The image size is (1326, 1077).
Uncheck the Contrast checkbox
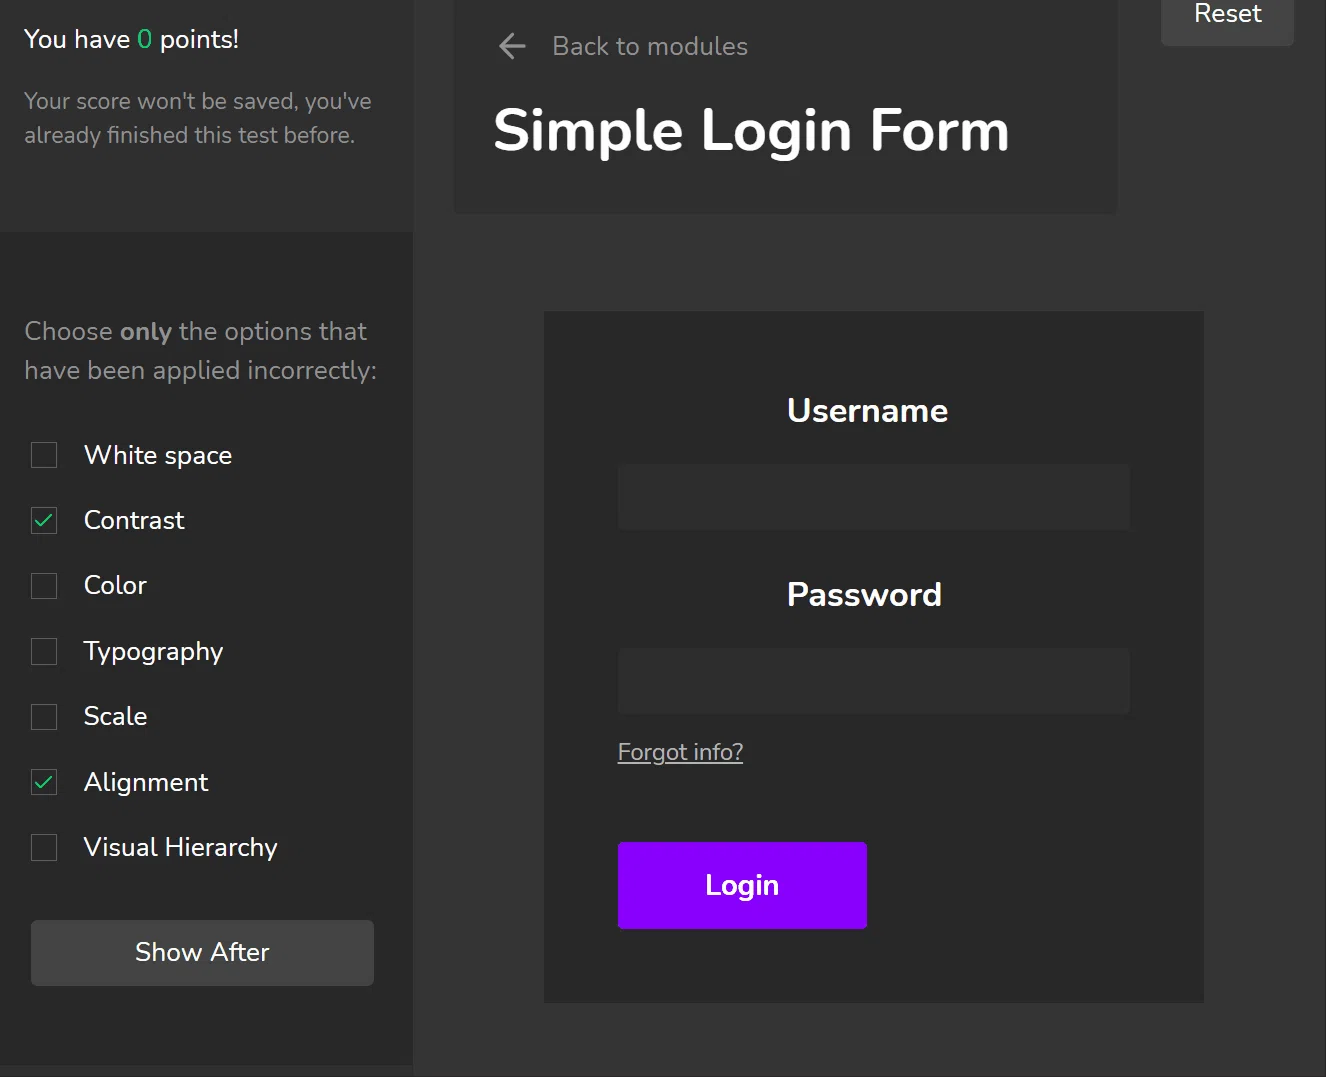point(44,521)
